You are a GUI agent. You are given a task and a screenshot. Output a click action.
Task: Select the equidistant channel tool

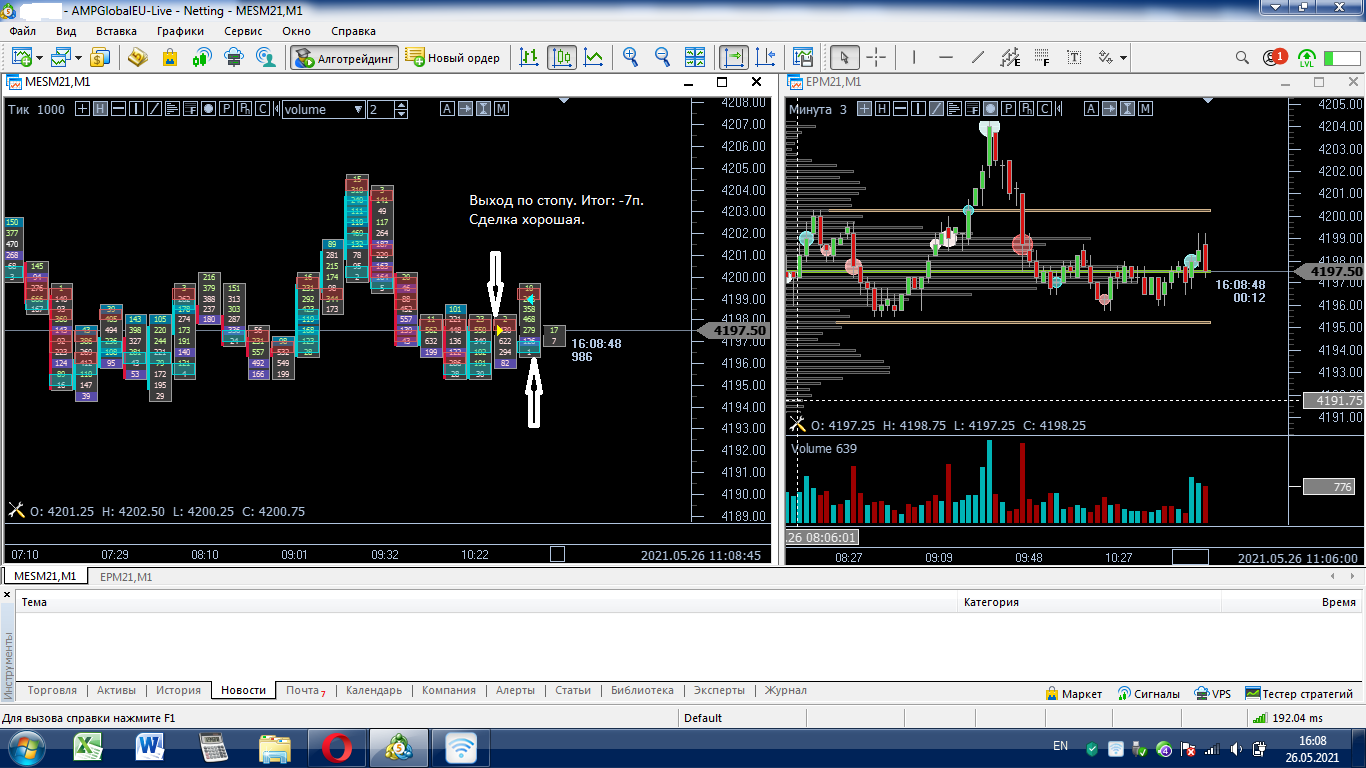(1010, 57)
